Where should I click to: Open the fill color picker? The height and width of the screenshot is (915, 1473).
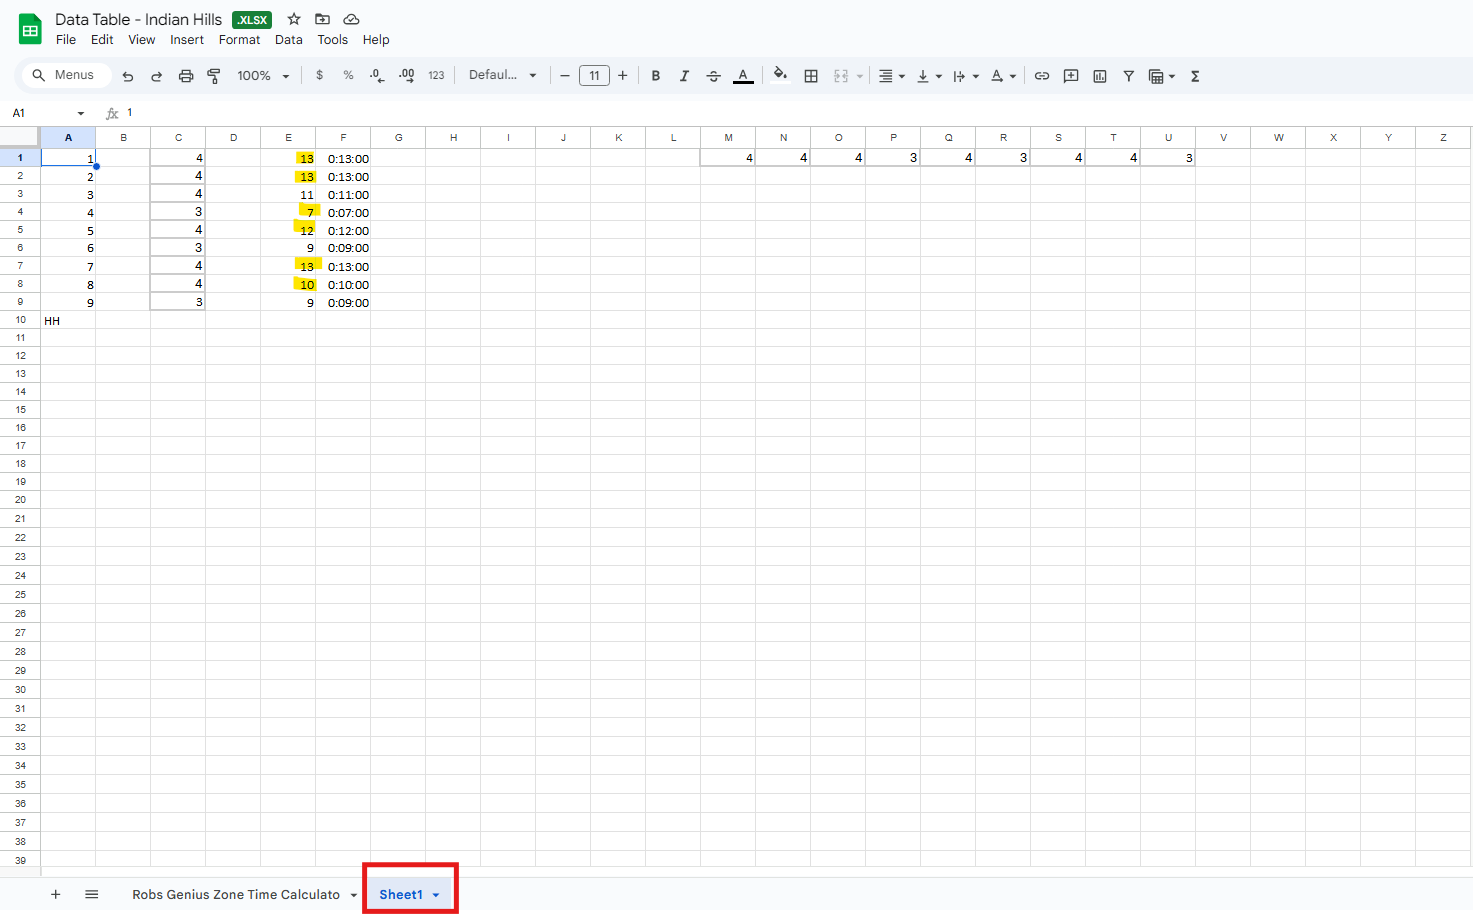click(x=780, y=76)
